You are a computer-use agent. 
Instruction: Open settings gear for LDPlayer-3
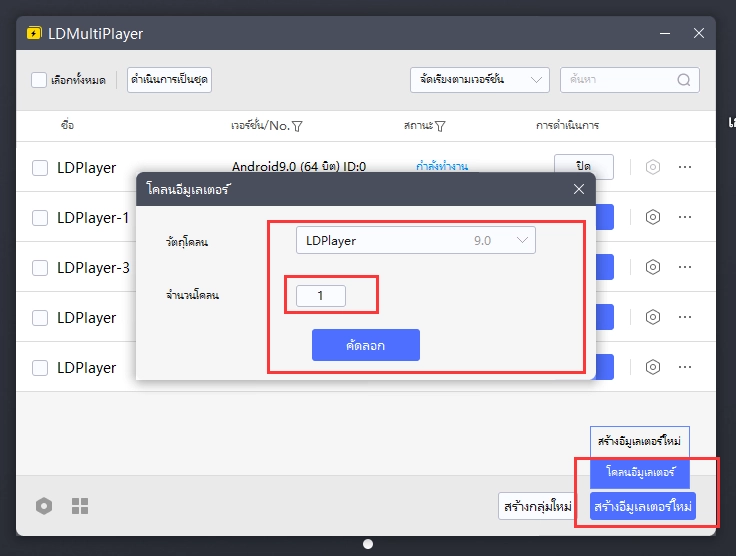coord(652,267)
